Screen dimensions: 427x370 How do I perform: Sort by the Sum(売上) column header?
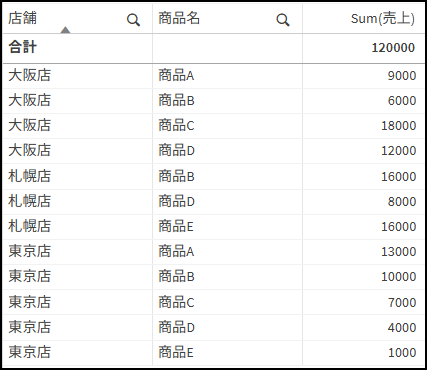[x=383, y=19]
